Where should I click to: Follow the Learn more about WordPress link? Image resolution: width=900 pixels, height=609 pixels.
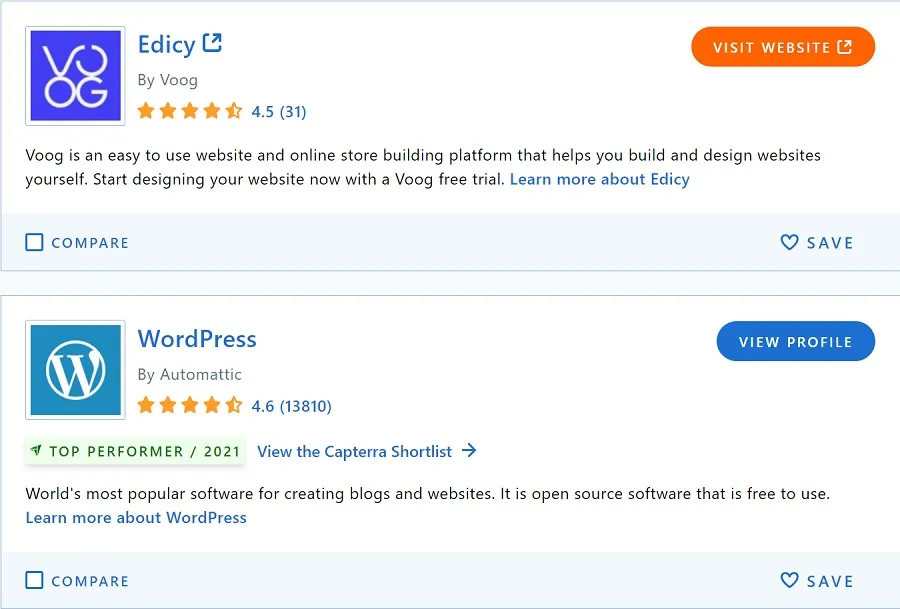[136, 518]
